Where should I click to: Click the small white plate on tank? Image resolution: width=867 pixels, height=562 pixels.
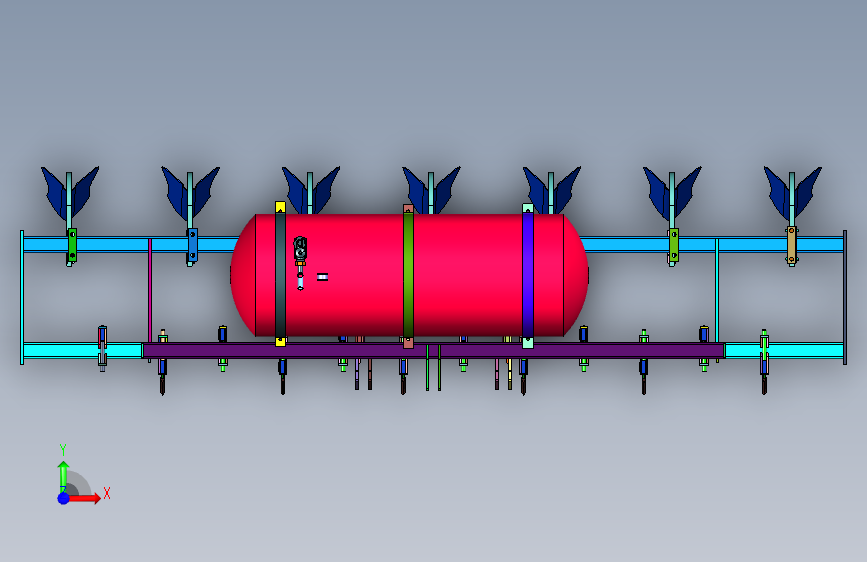pyautogui.click(x=322, y=277)
